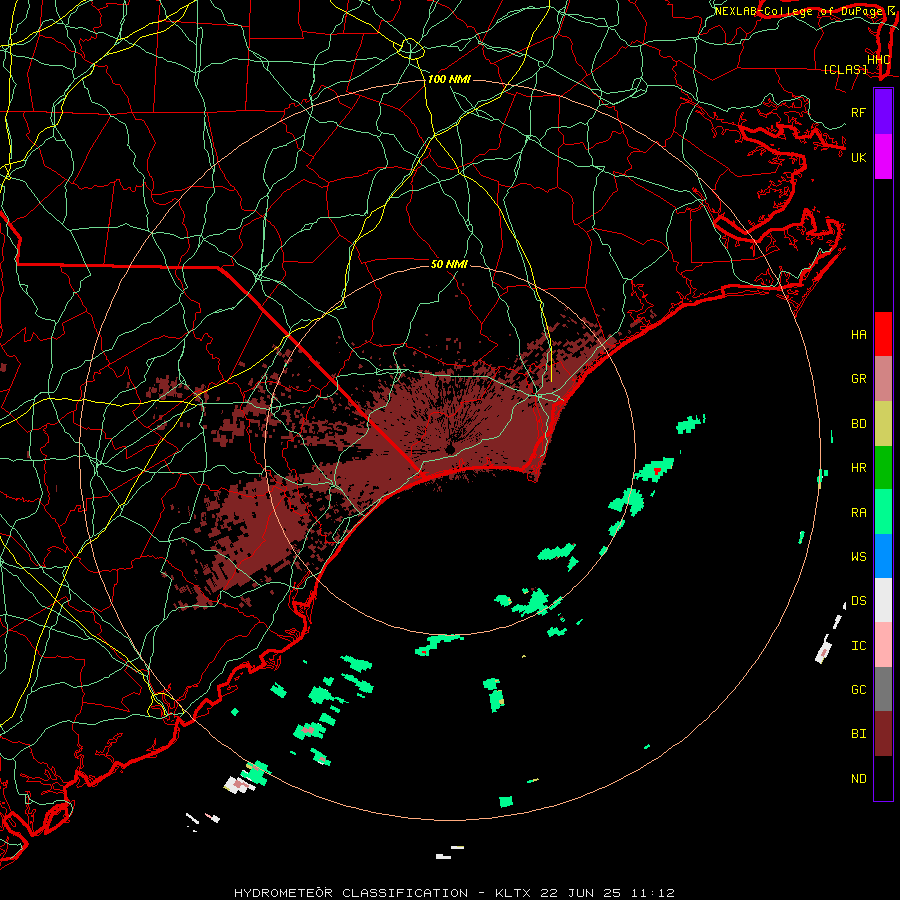Click the GC legend label
Image resolution: width=900 pixels, height=900 pixels.
859,690
